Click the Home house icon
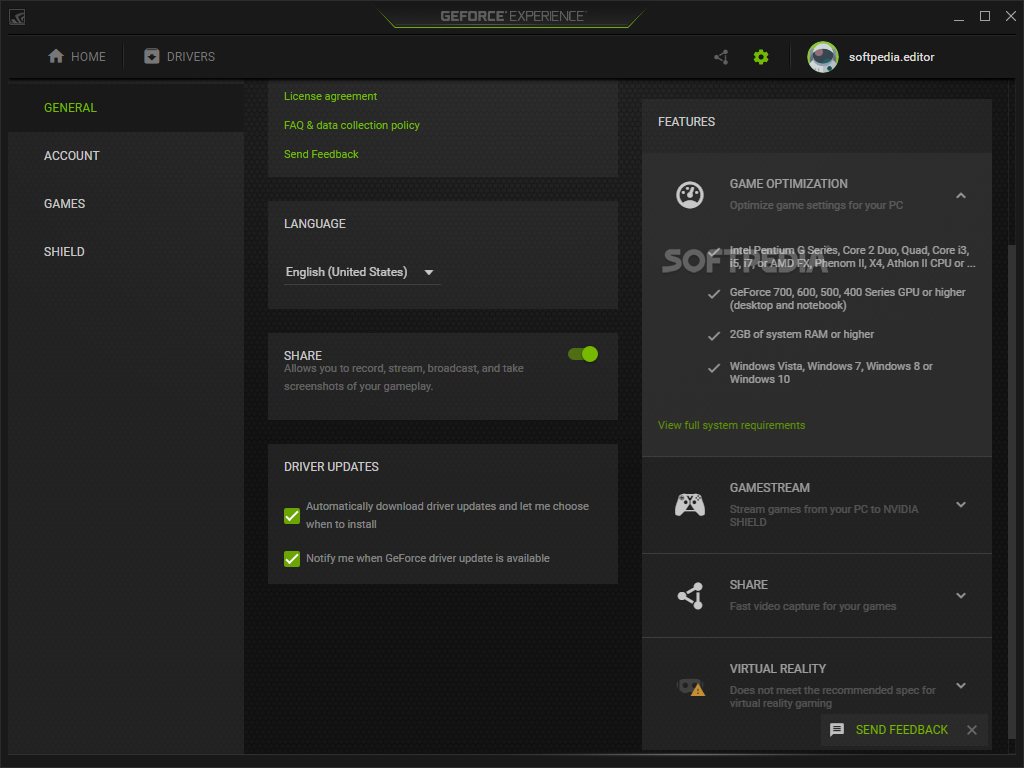This screenshot has width=1024, height=768. (56, 56)
